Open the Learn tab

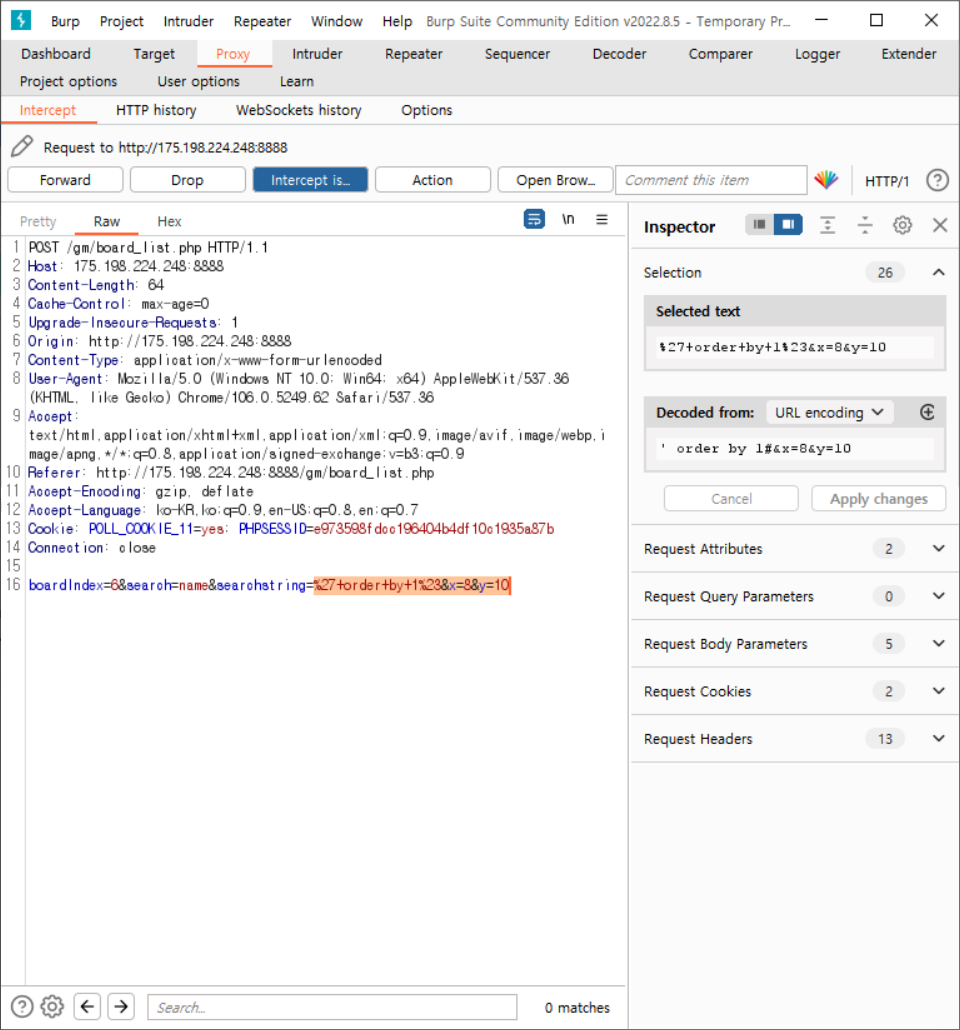click(296, 81)
